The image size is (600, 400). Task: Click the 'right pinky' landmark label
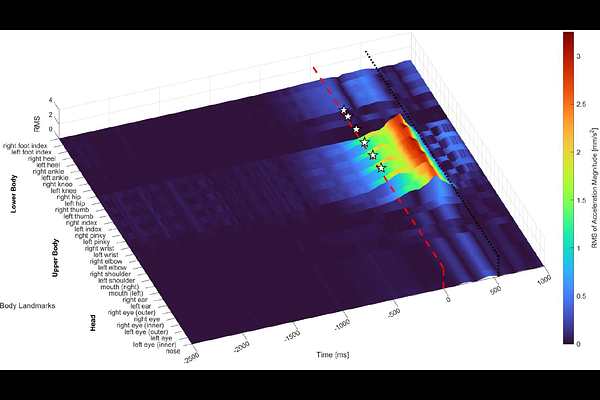tap(90, 235)
